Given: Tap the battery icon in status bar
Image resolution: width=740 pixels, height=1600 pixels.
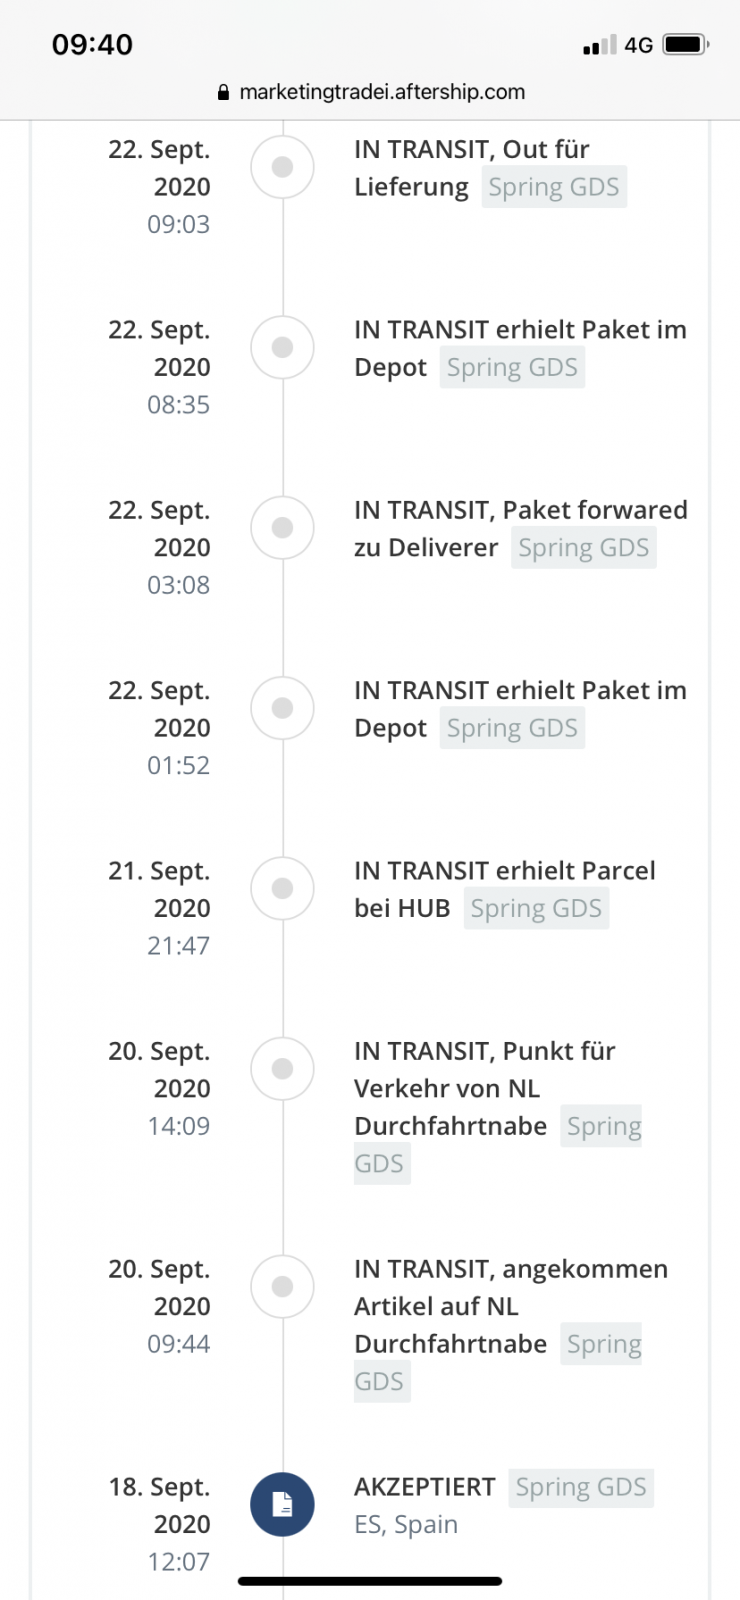Looking at the screenshot, I should pos(686,45).
